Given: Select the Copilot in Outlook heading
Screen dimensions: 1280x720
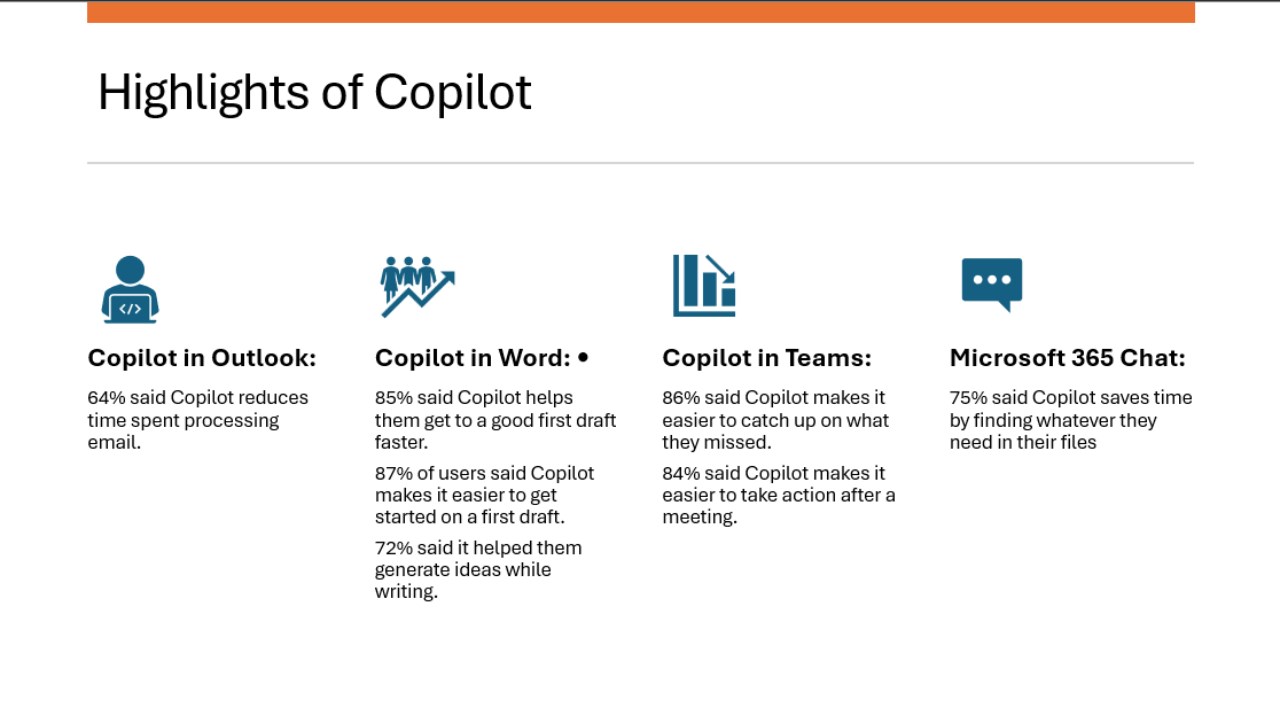Looking at the screenshot, I should [x=202, y=358].
